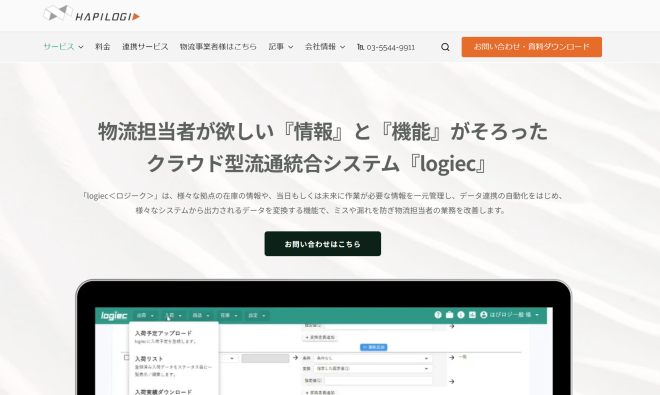
Task: Click the info circle icon in logiec header
Action: 461,315
